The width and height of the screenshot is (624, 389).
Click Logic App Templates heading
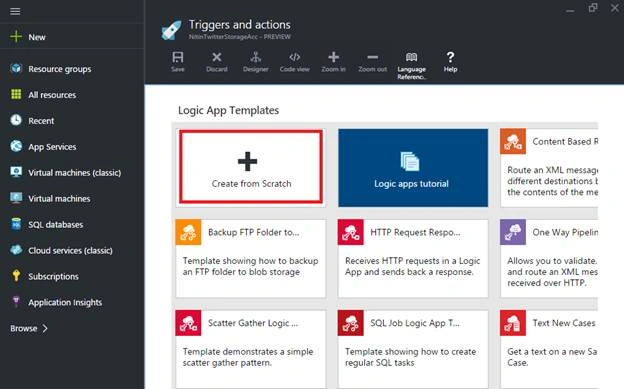pyautogui.click(x=228, y=110)
